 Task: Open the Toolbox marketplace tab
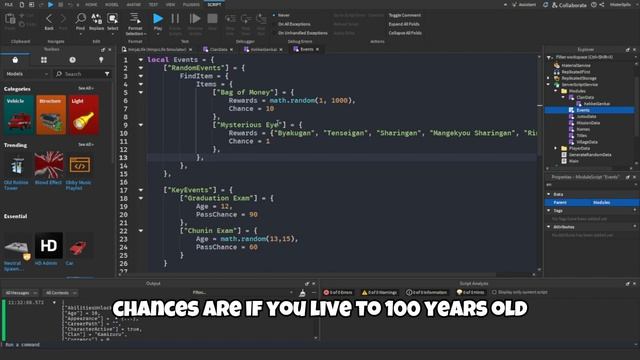[15, 60]
